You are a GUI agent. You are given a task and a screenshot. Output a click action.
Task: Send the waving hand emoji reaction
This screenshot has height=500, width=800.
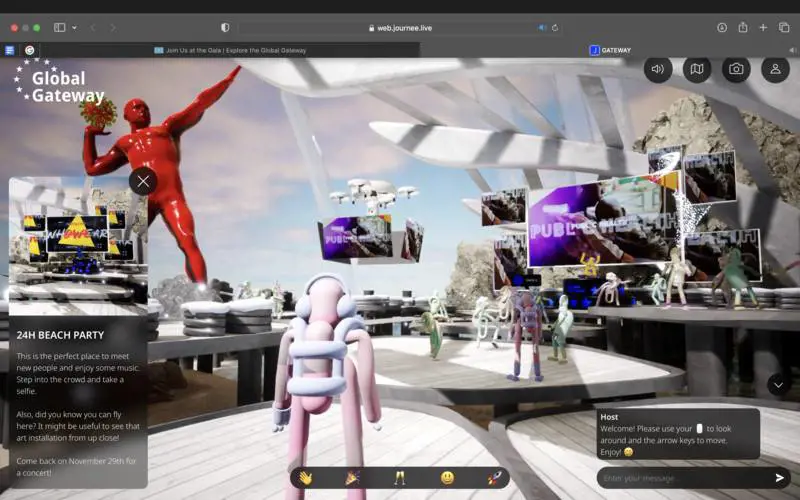point(305,478)
